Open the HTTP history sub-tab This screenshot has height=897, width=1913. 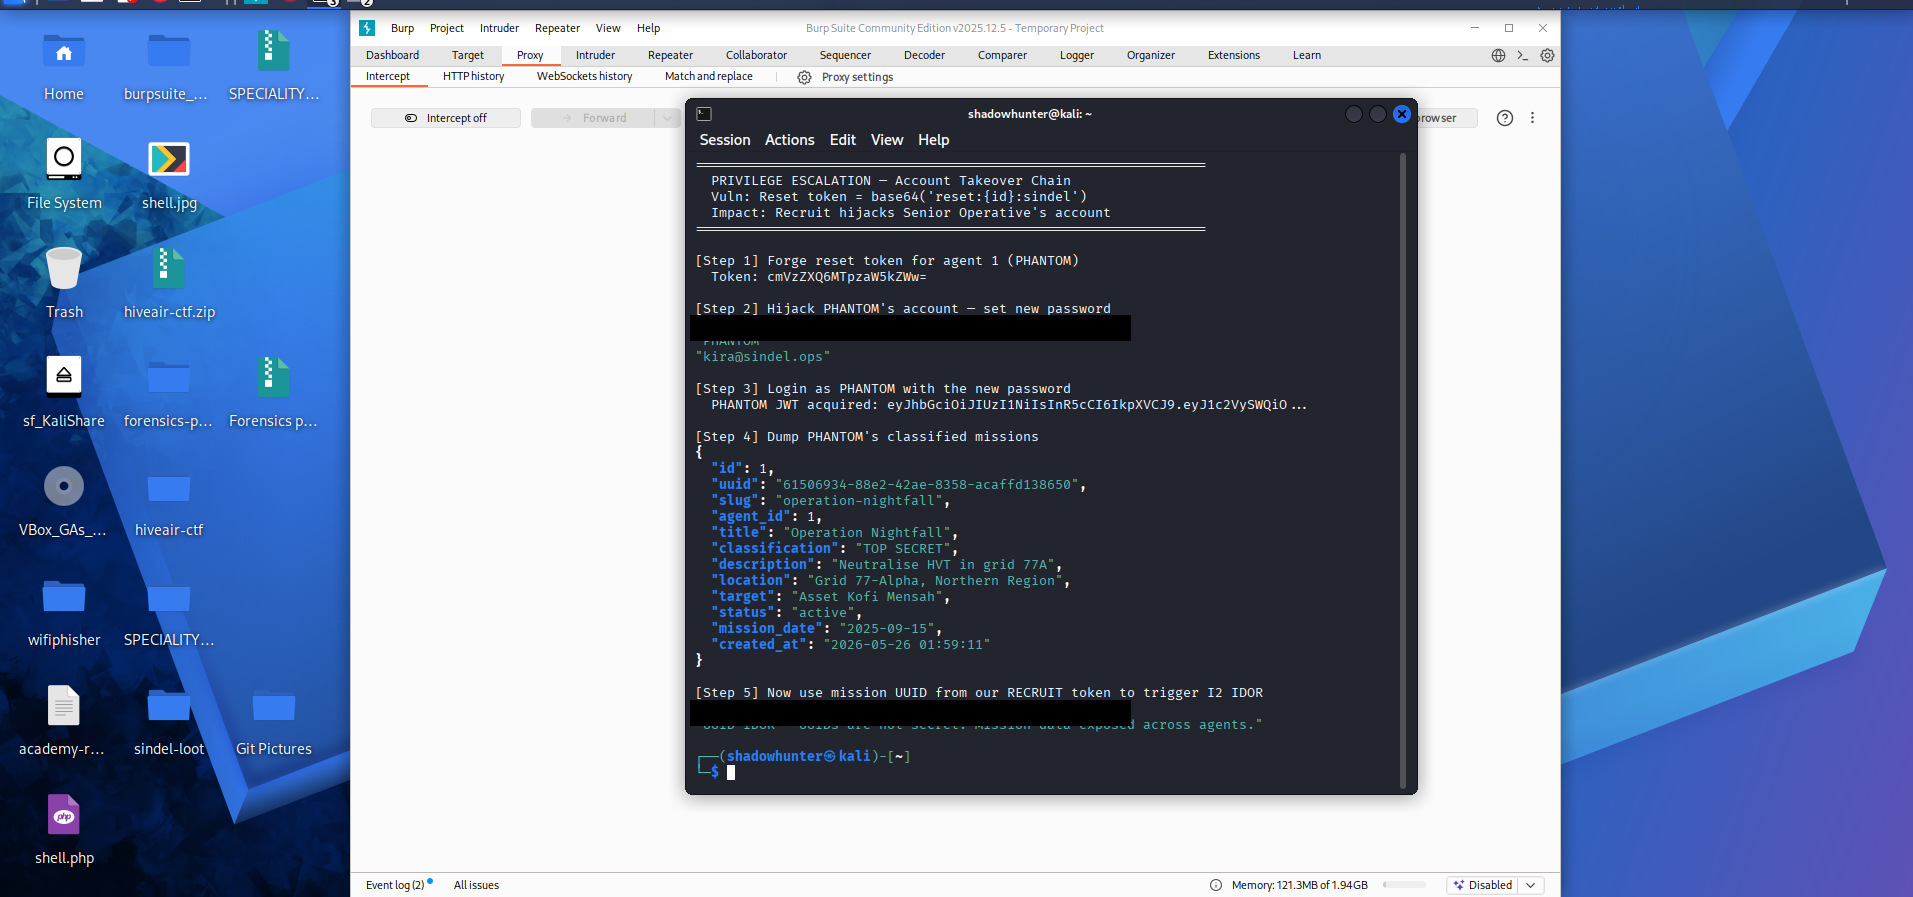[473, 76]
